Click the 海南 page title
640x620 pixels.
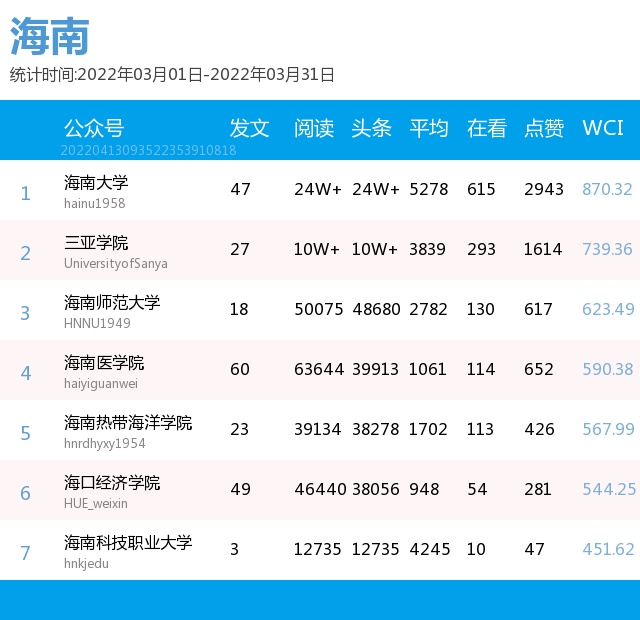50,37
